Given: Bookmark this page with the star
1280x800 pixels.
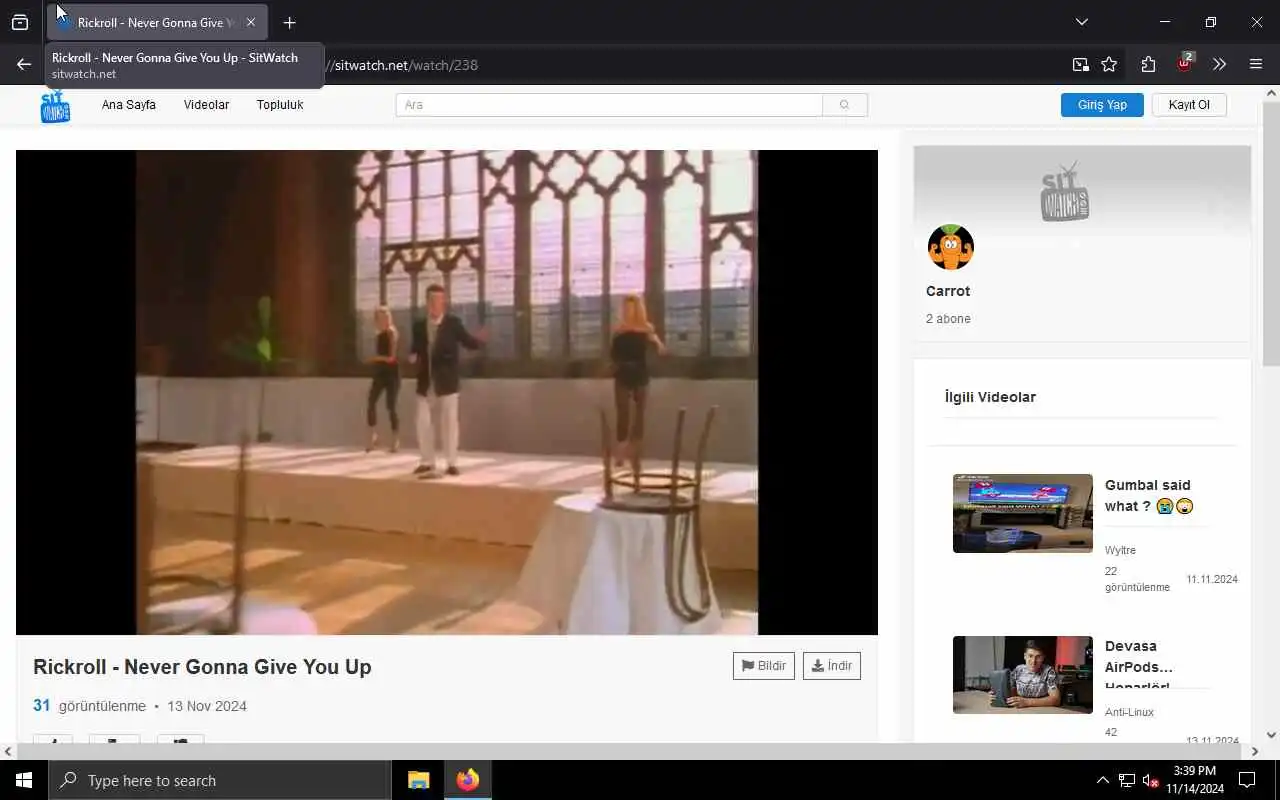Looking at the screenshot, I should [1109, 64].
